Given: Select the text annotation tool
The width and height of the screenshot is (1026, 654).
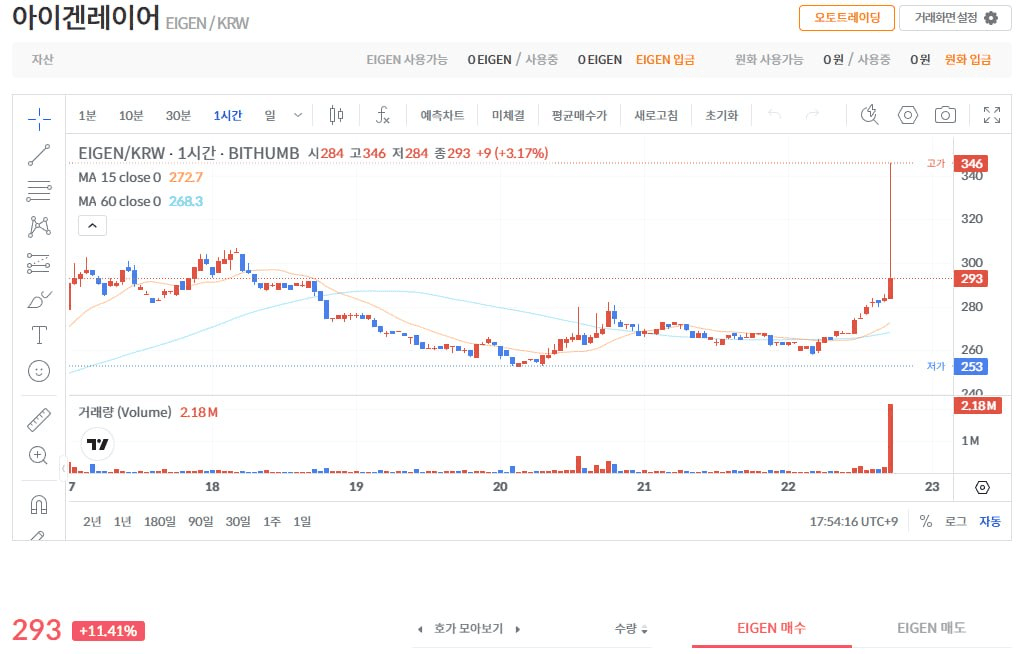Looking at the screenshot, I should click(x=39, y=335).
